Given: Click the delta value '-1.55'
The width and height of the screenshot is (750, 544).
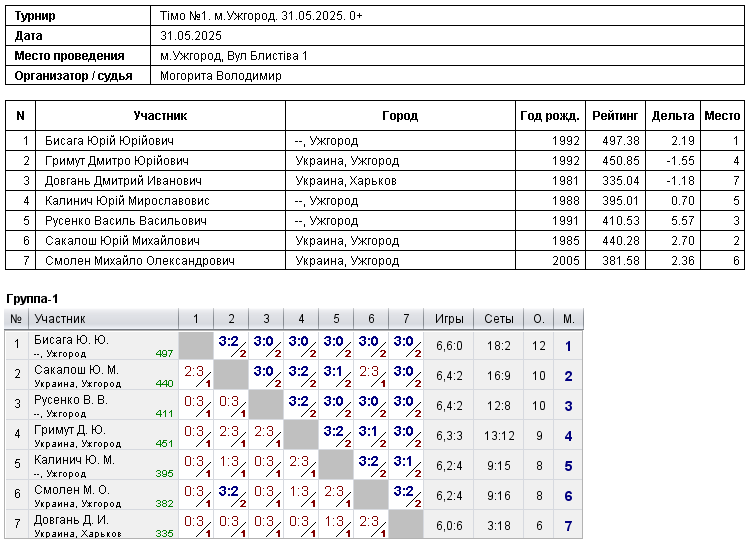Looking at the screenshot, I should point(680,161).
